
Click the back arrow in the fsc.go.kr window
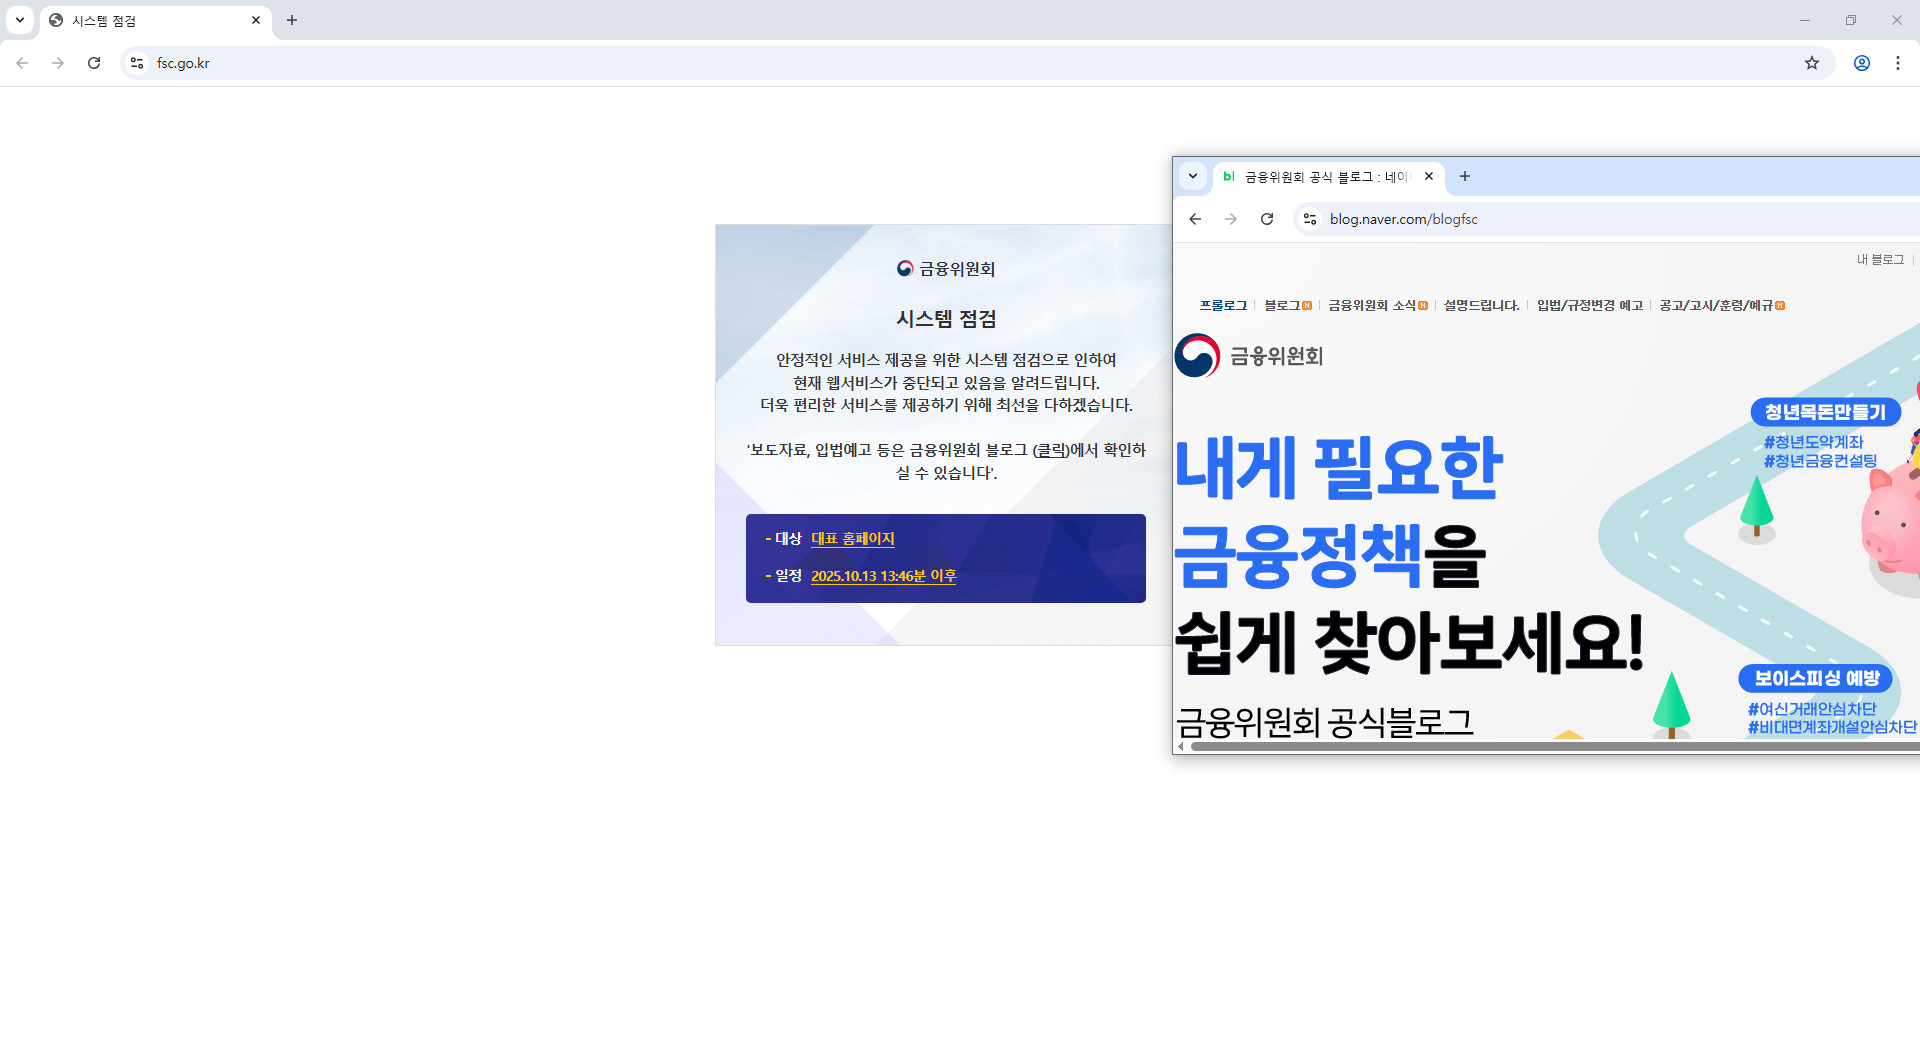22,63
